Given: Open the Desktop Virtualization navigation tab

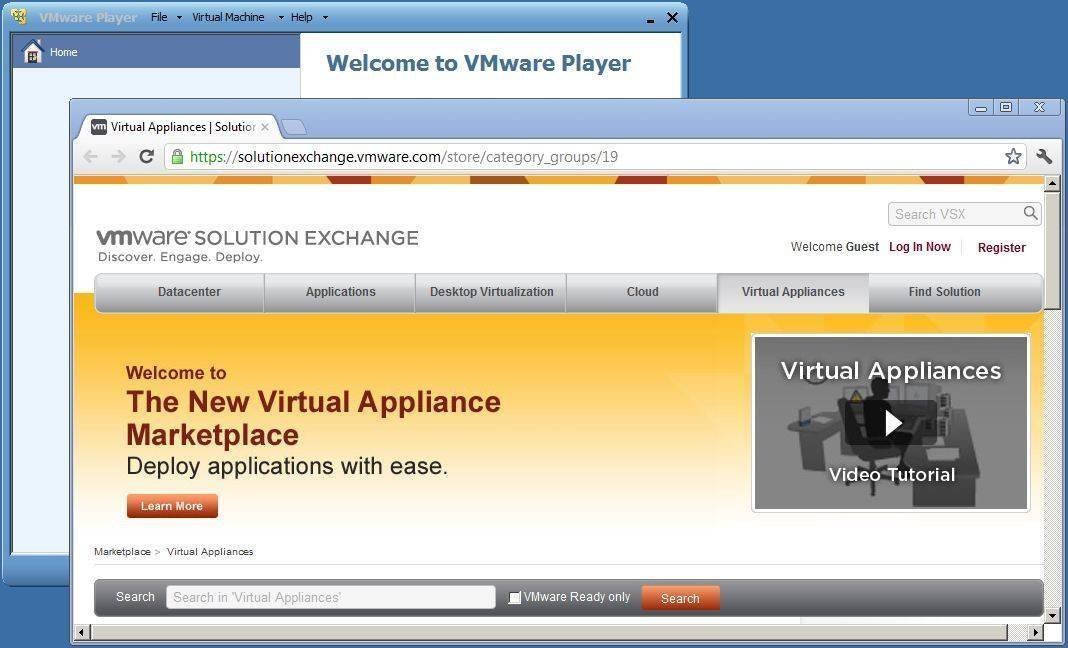Looking at the screenshot, I should [x=491, y=292].
